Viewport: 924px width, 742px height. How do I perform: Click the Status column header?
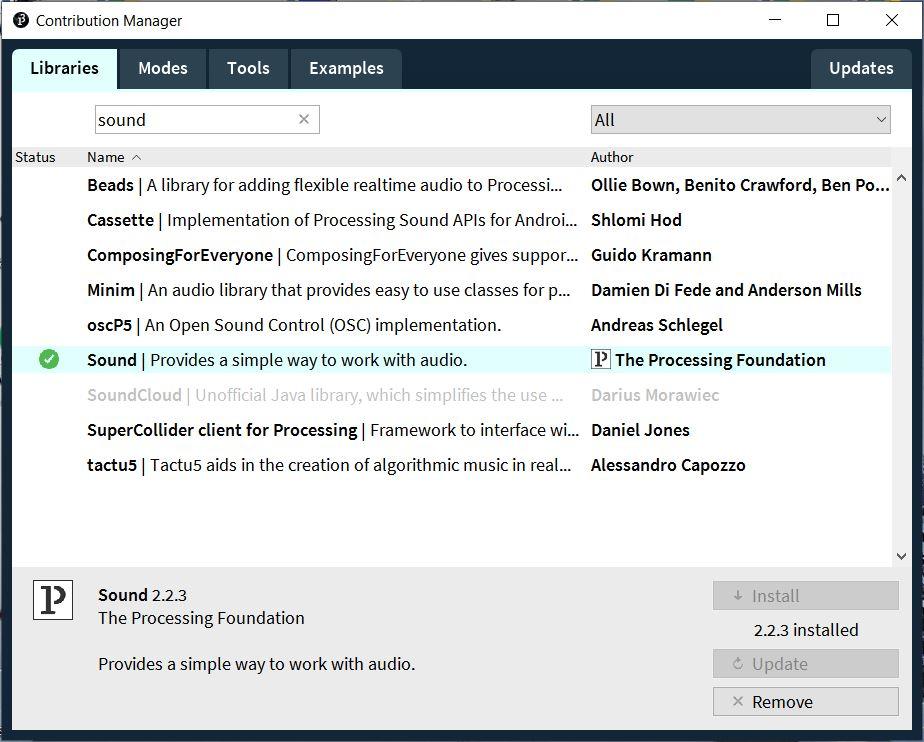(x=35, y=157)
